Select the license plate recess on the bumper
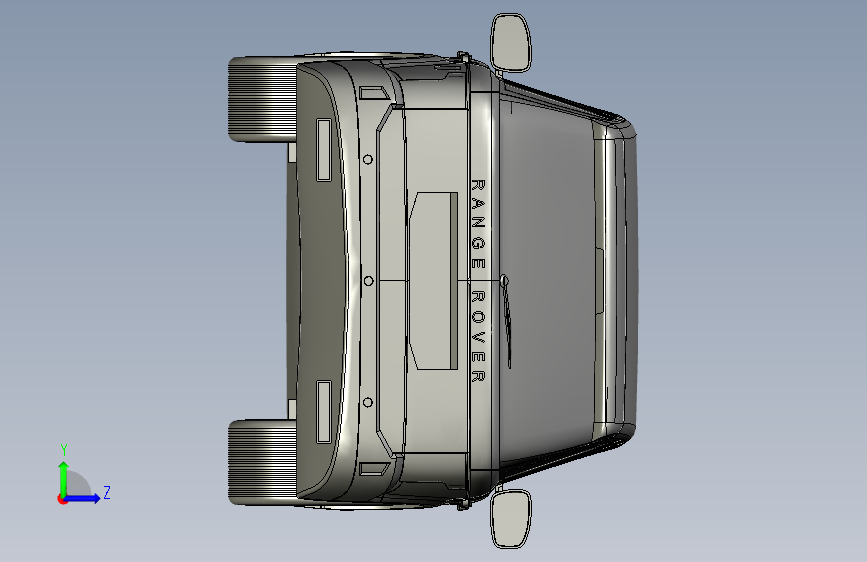867x562 pixels. 434,281
